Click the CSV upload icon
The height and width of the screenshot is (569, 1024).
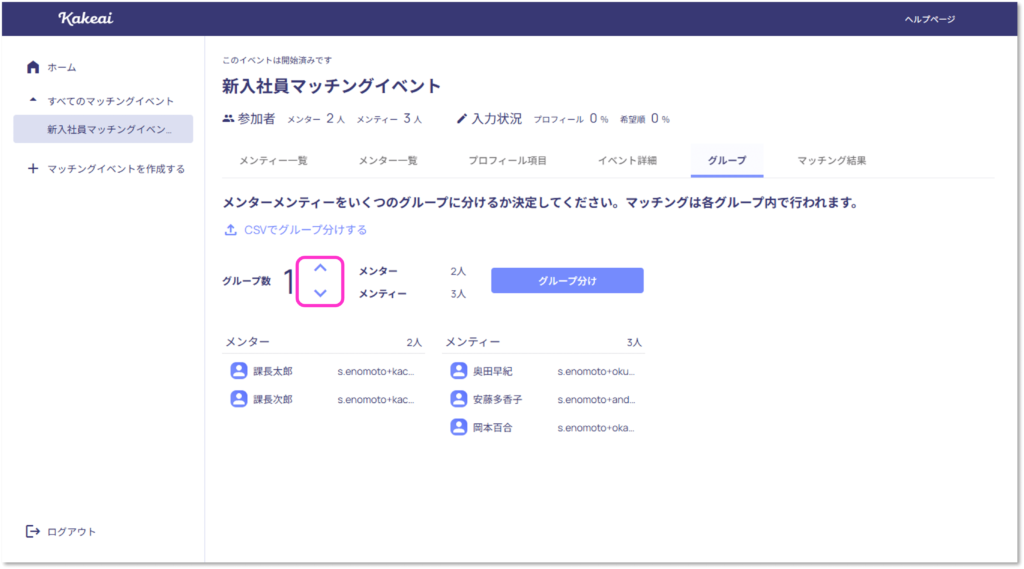(231, 230)
